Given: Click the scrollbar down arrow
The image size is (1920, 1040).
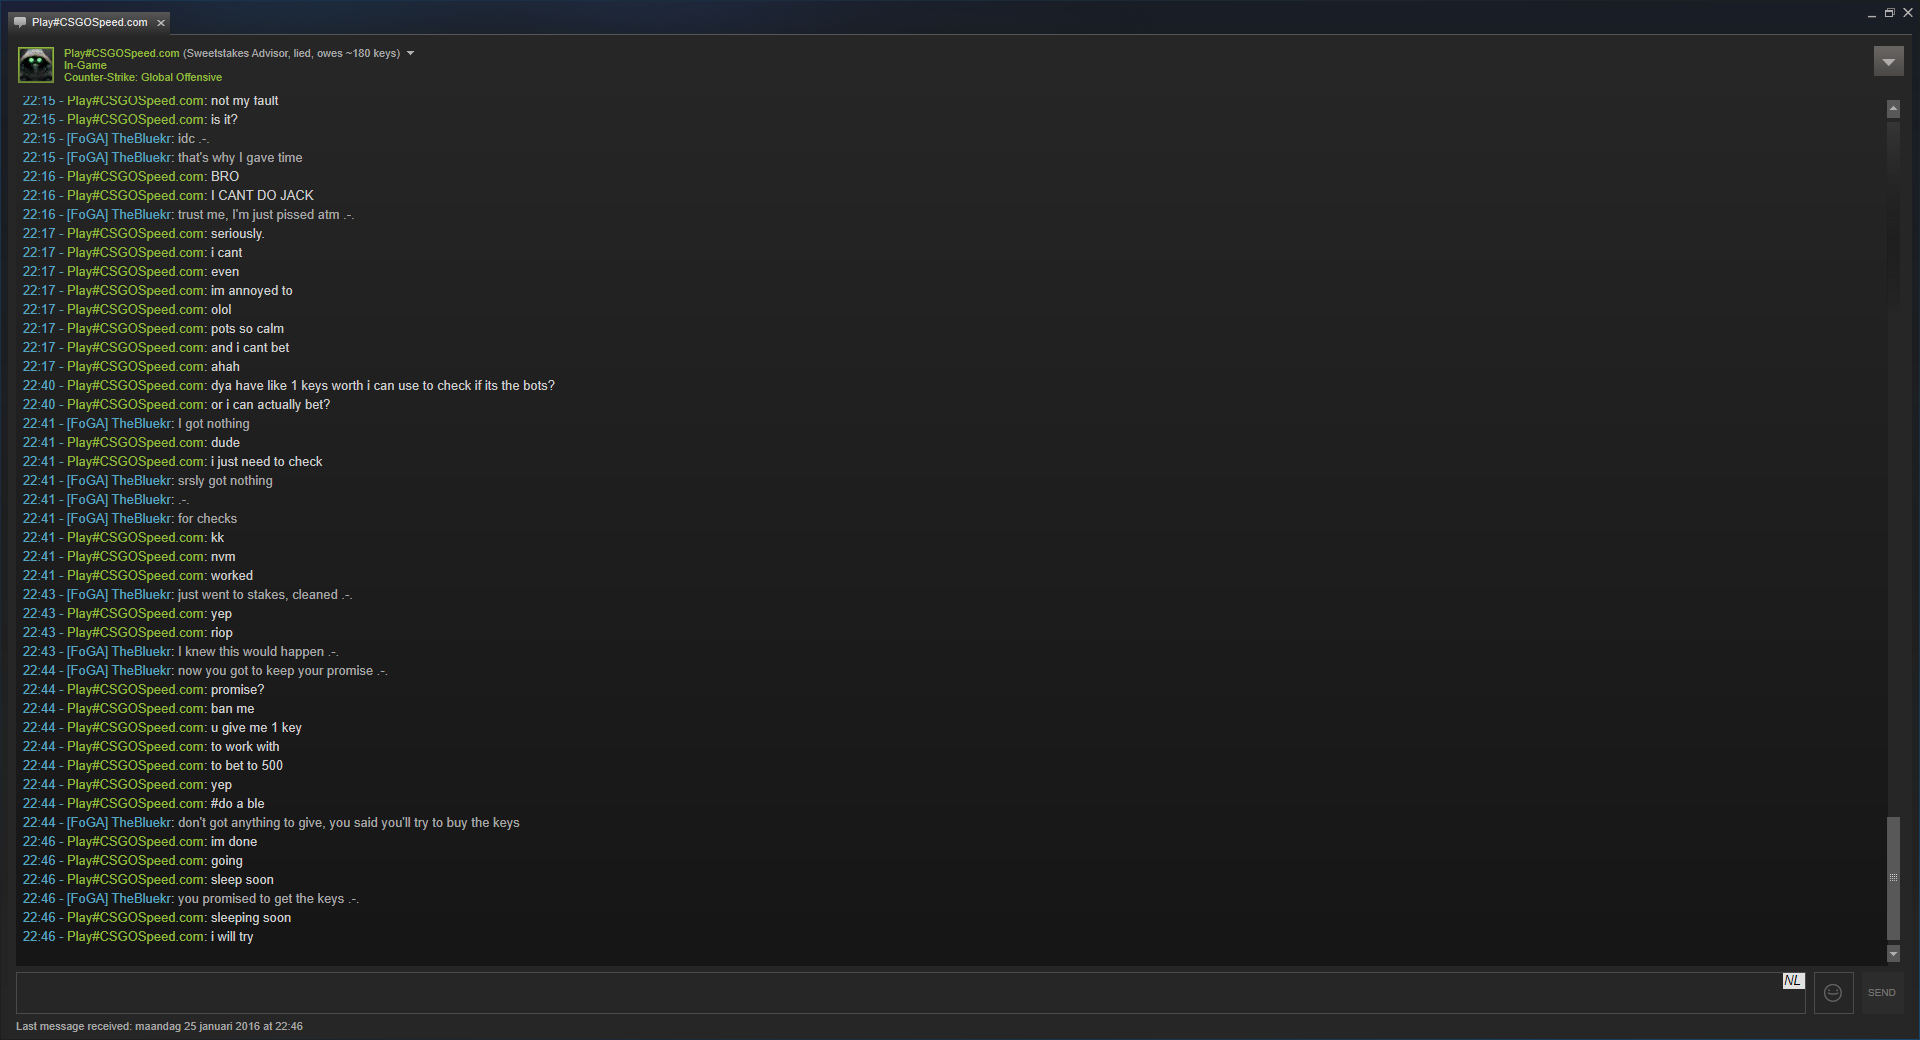Looking at the screenshot, I should point(1893,955).
